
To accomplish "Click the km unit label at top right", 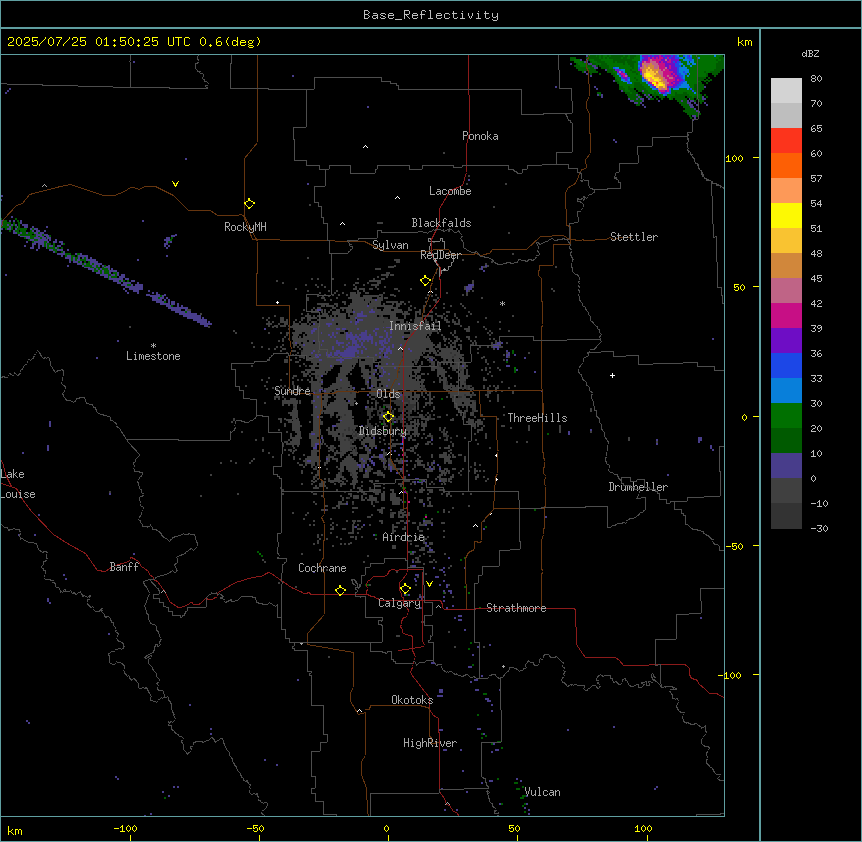I will [x=744, y=42].
